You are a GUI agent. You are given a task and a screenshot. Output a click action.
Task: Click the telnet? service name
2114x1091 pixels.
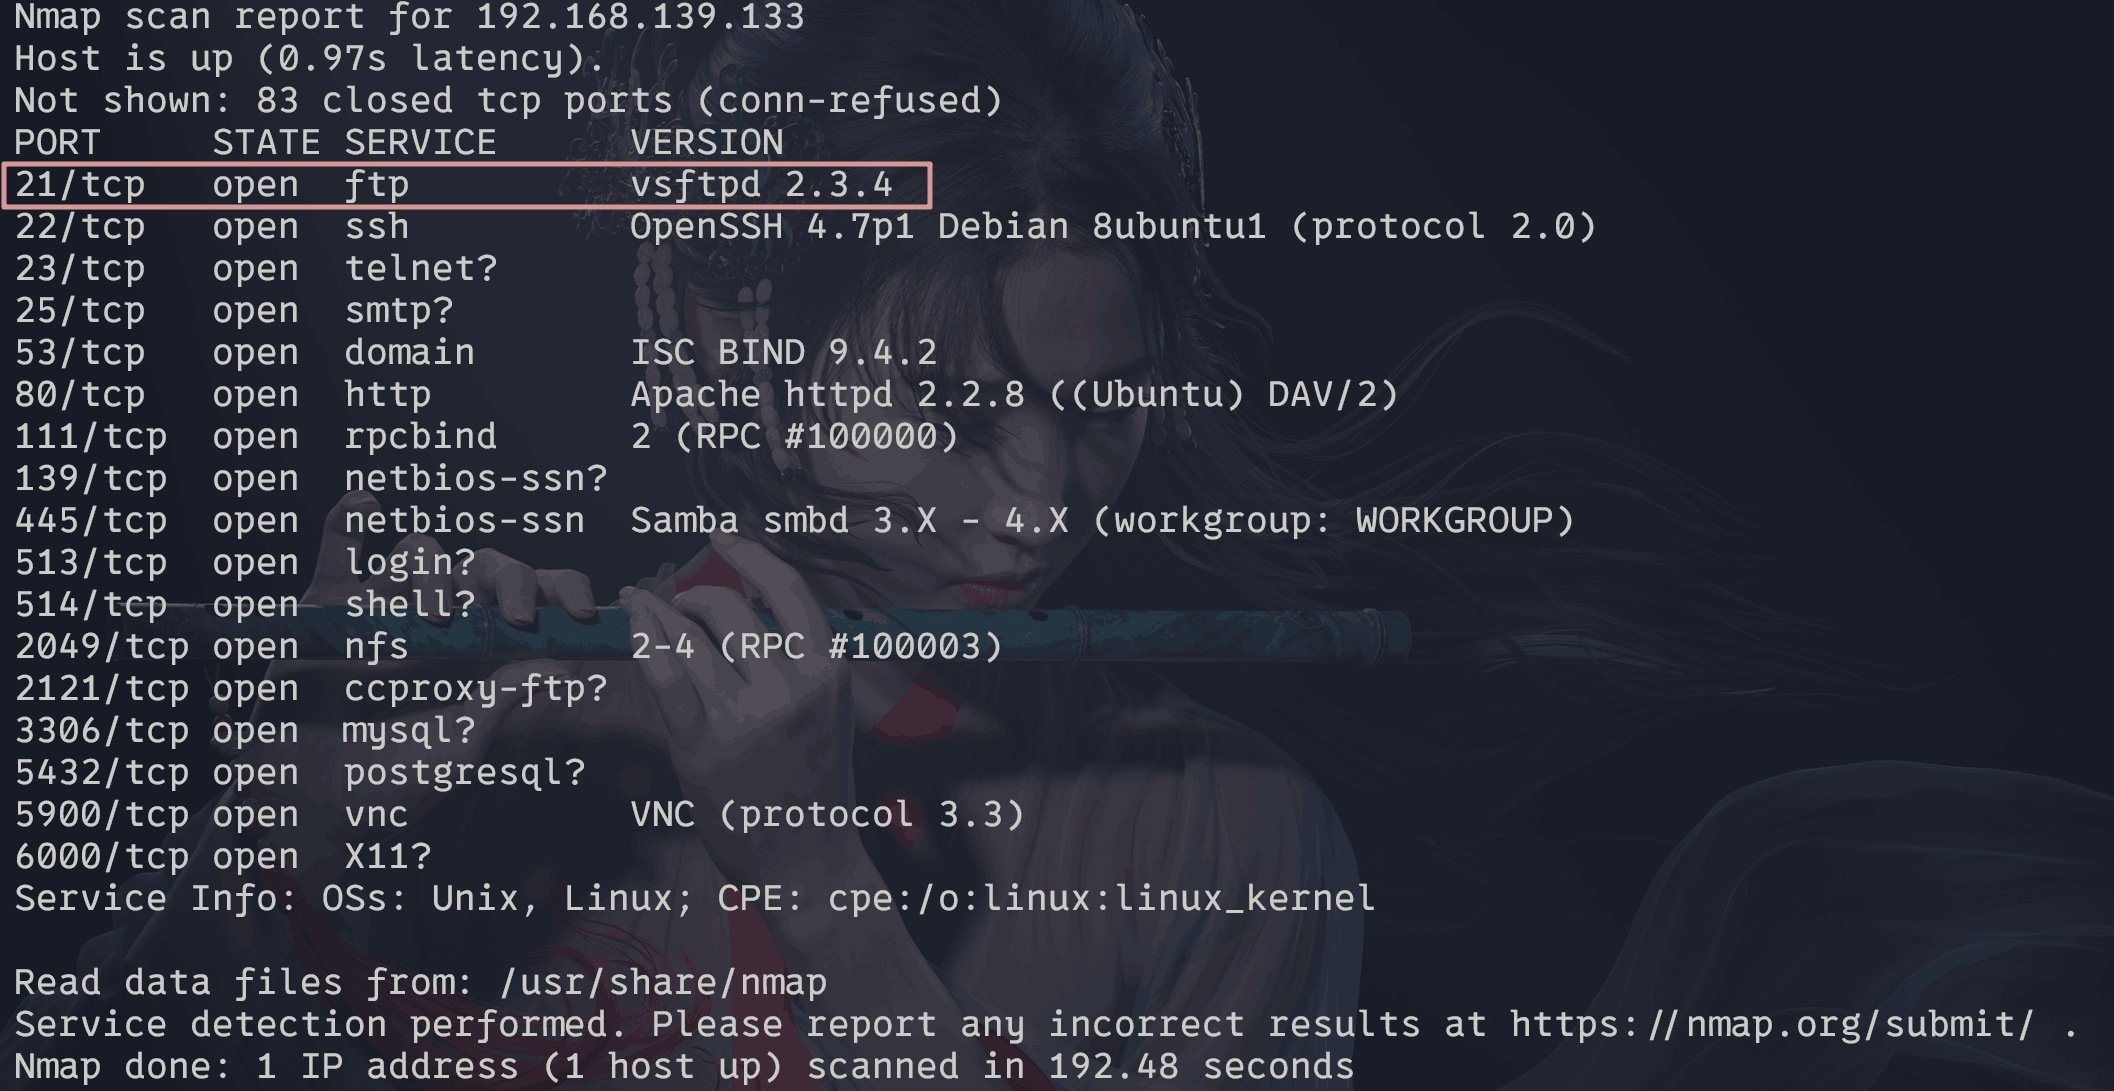pyautogui.click(x=420, y=269)
